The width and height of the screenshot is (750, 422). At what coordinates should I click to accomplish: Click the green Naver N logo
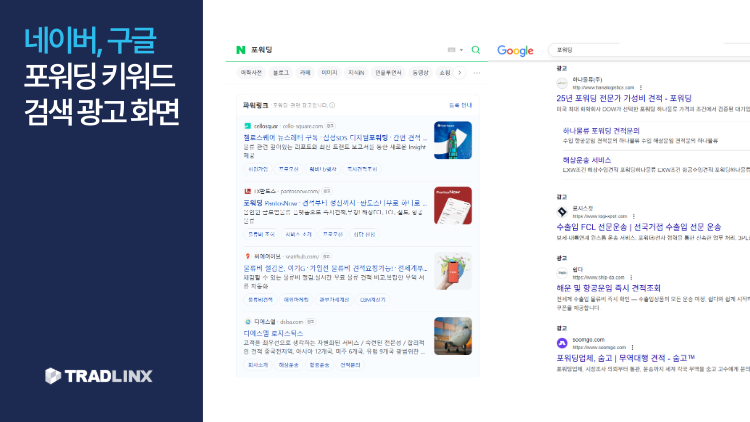pos(241,50)
